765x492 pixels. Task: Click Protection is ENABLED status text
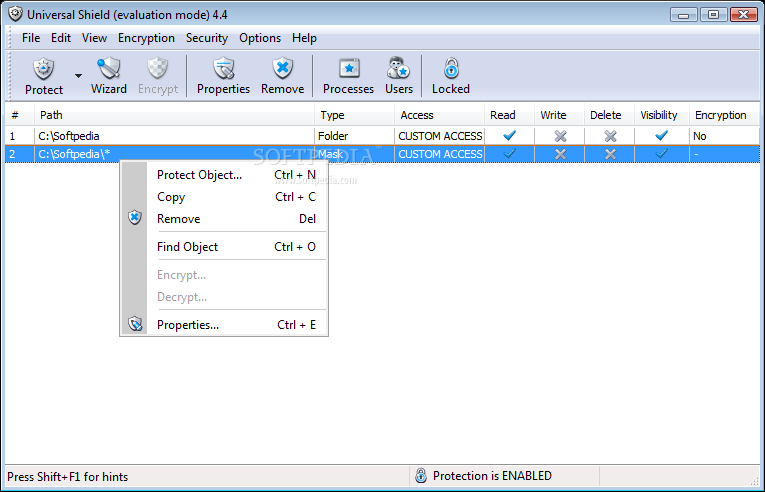pyautogui.click(x=492, y=475)
